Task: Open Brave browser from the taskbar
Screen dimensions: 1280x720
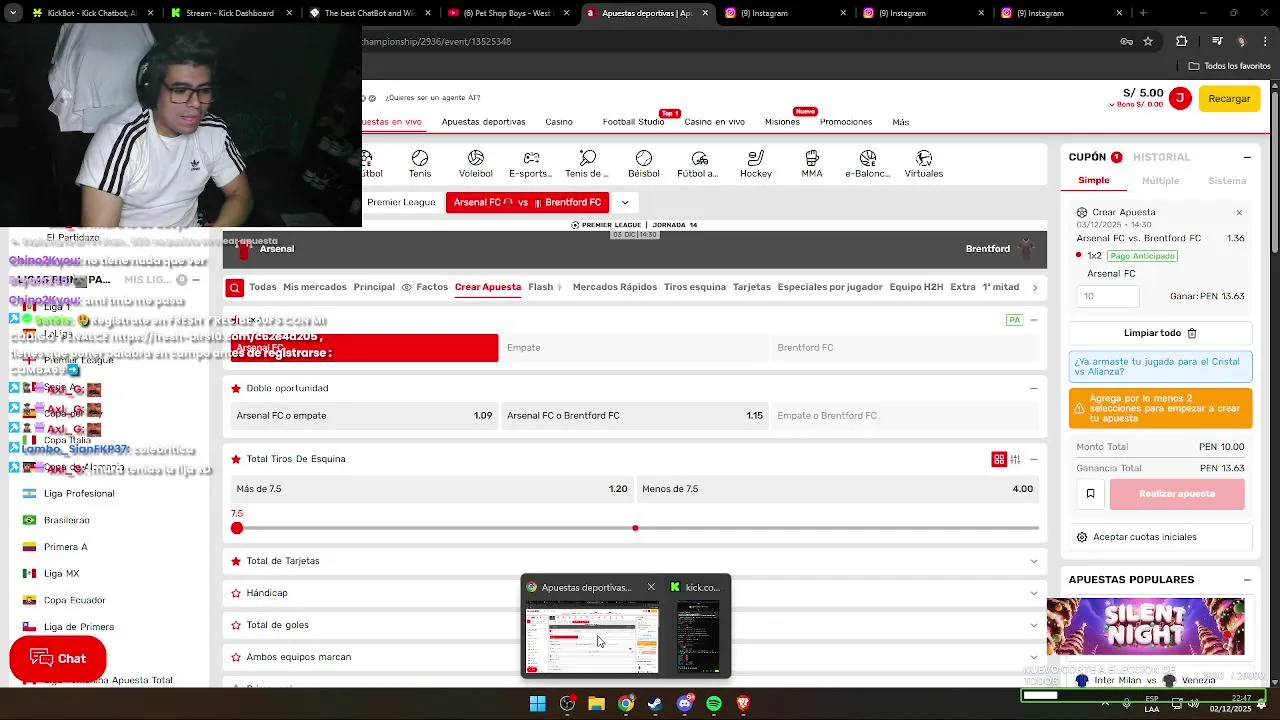Action: point(743,704)
